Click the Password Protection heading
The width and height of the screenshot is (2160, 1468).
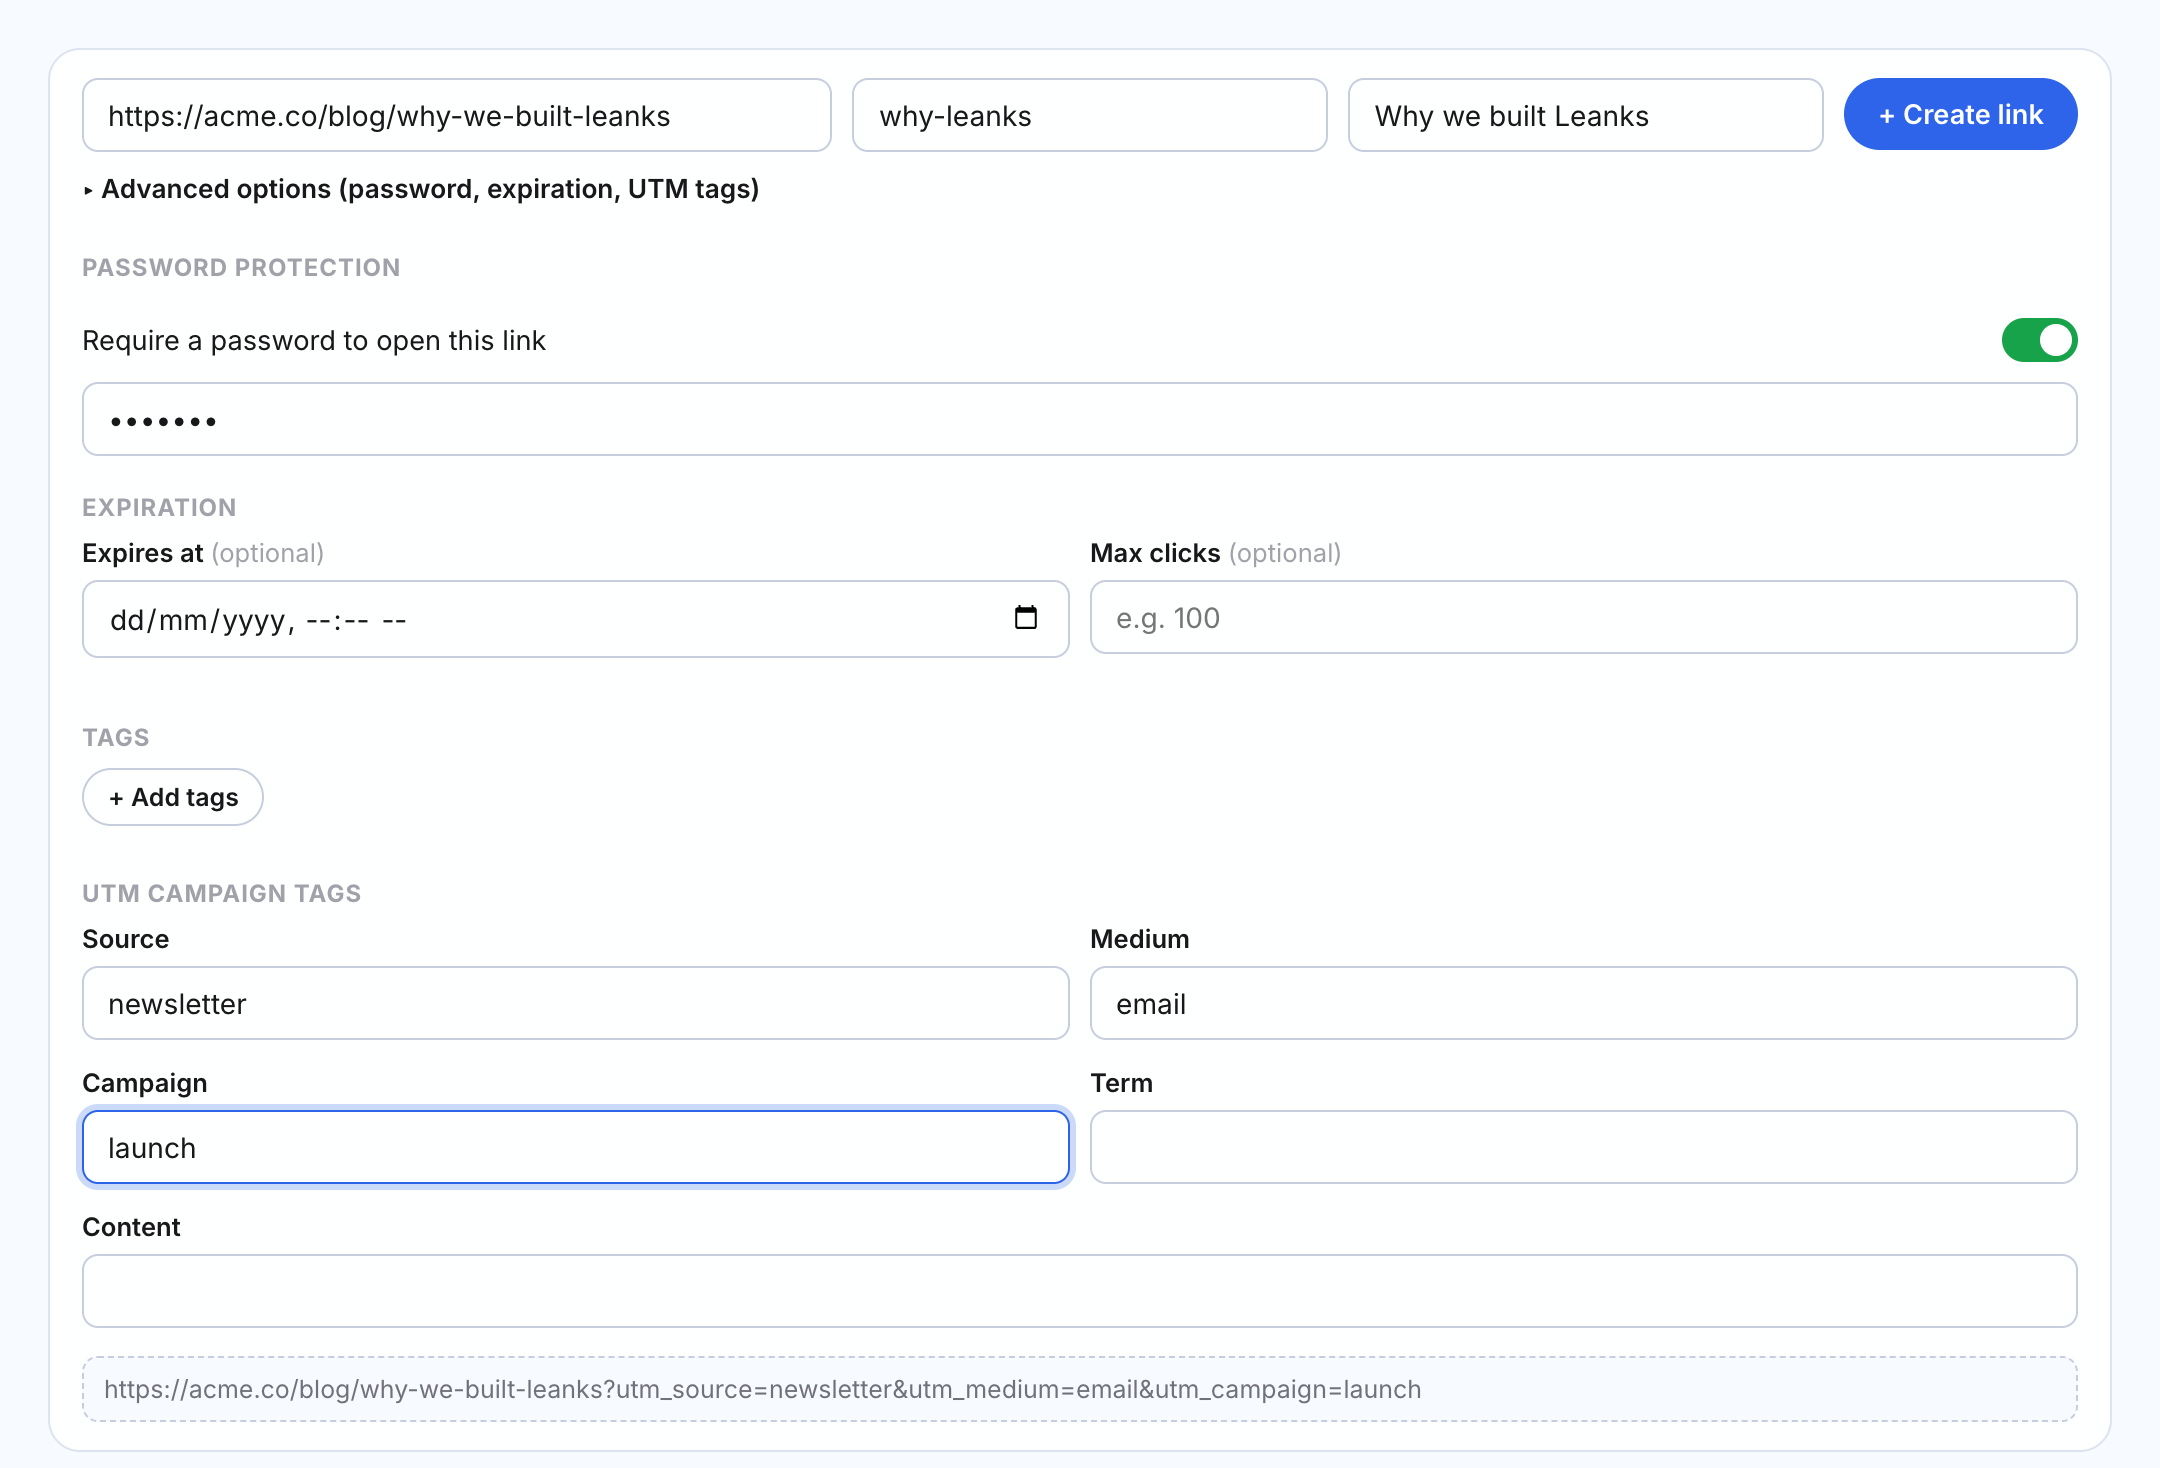click(241, 268)
